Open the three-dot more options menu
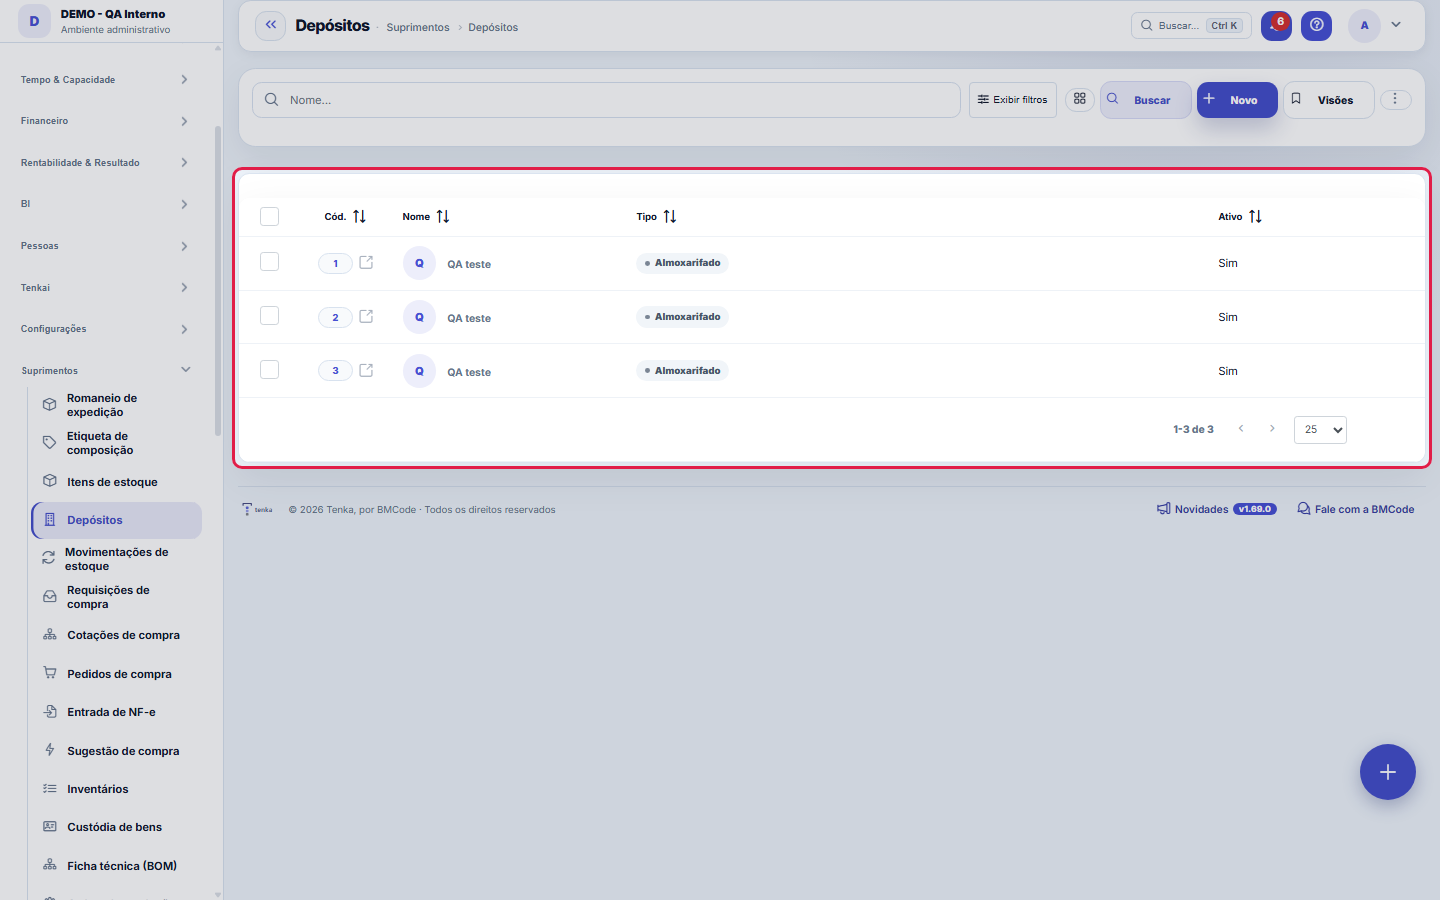Screen dimensions: 1440x900 (1395, 99)
